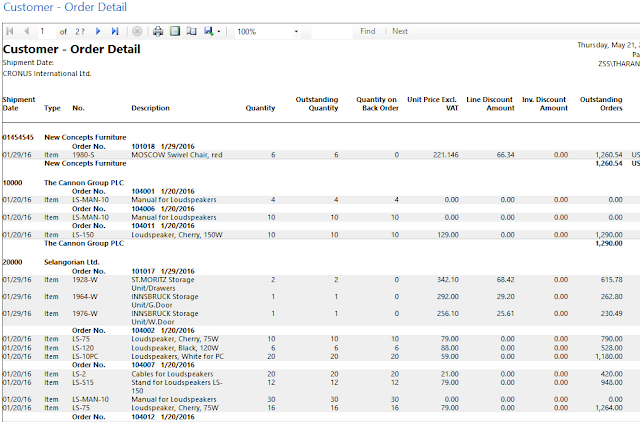Stop report rendering
Screen dimensions: 640x422
(x=137, y=32)
